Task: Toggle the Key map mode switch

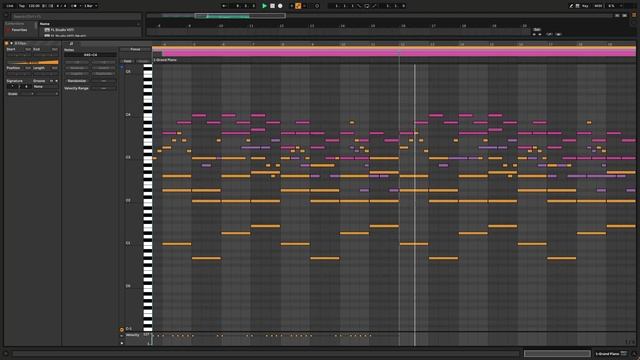Action: [x=585, y=6]
